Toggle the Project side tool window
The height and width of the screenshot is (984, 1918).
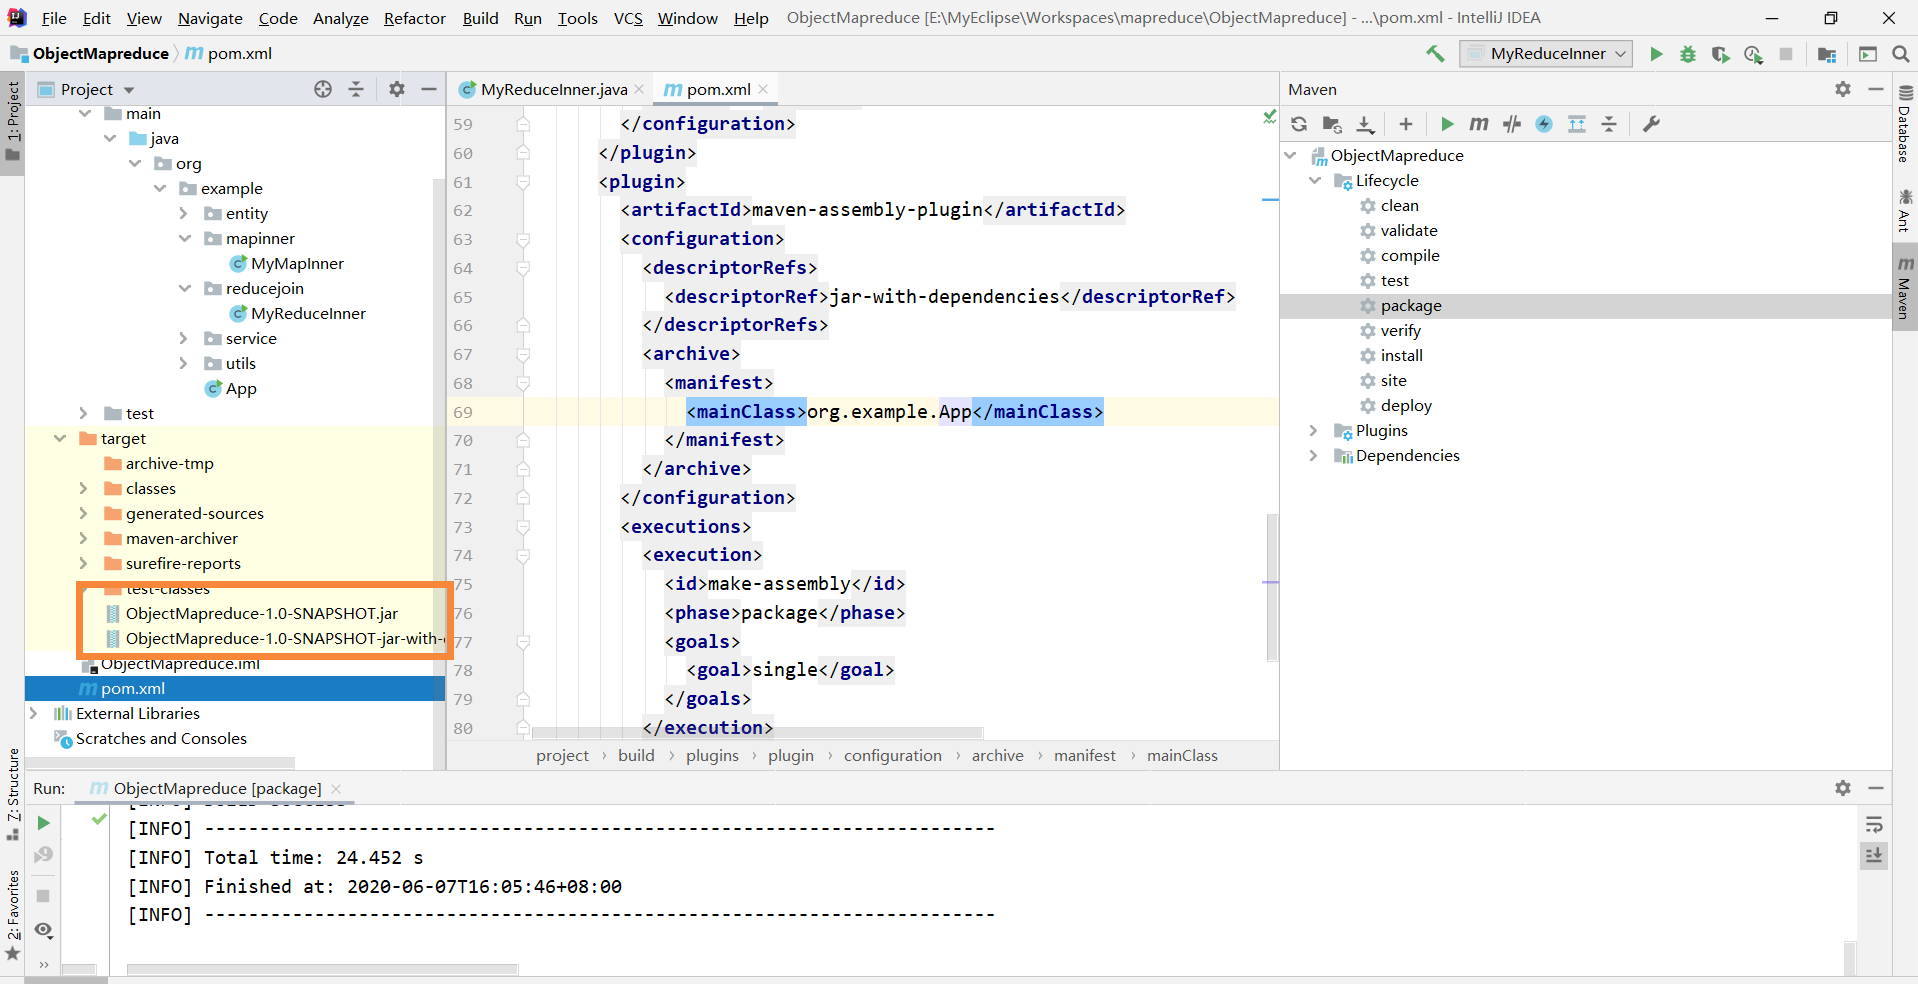(x=12, y=121)
